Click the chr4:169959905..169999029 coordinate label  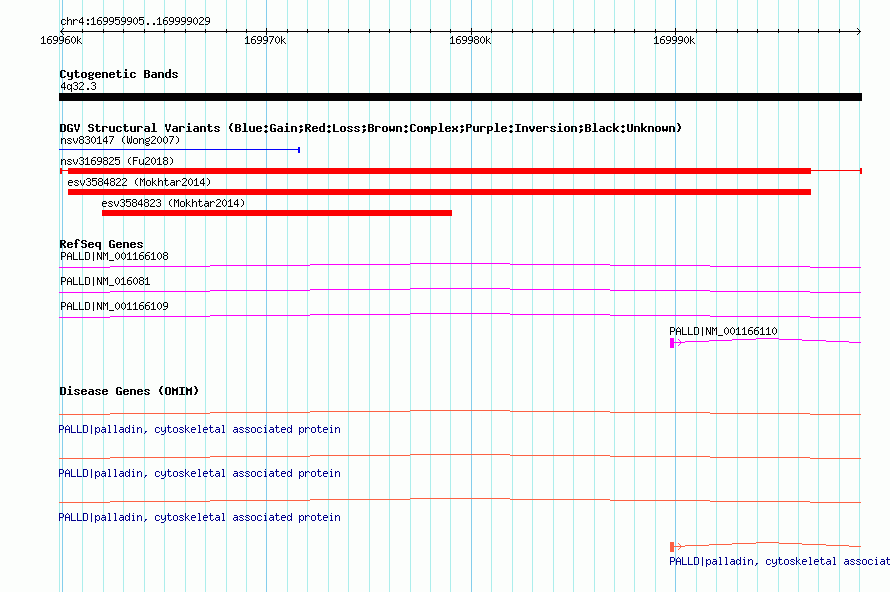click(135, 21)
